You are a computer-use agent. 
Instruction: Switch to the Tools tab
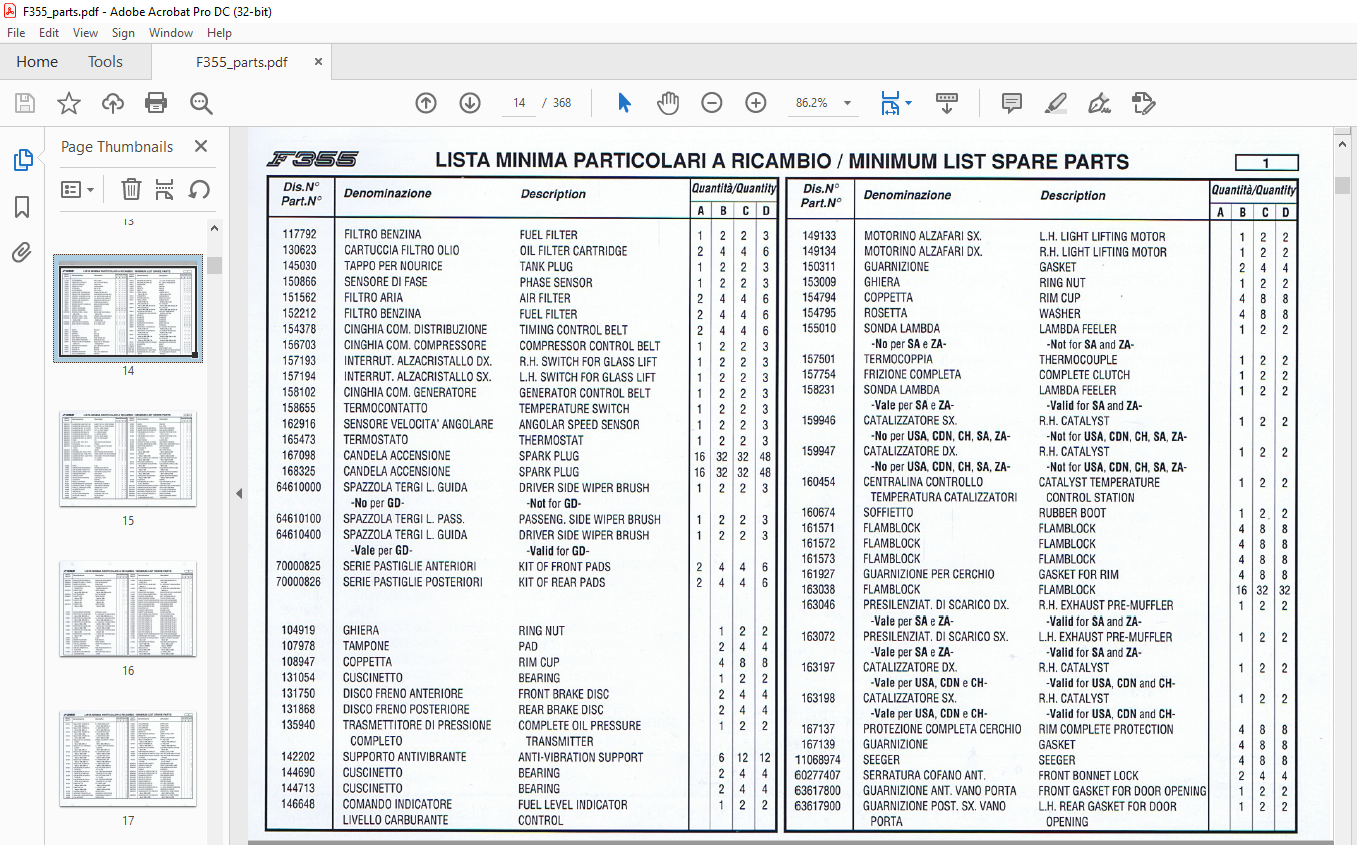tap(105, 62)
